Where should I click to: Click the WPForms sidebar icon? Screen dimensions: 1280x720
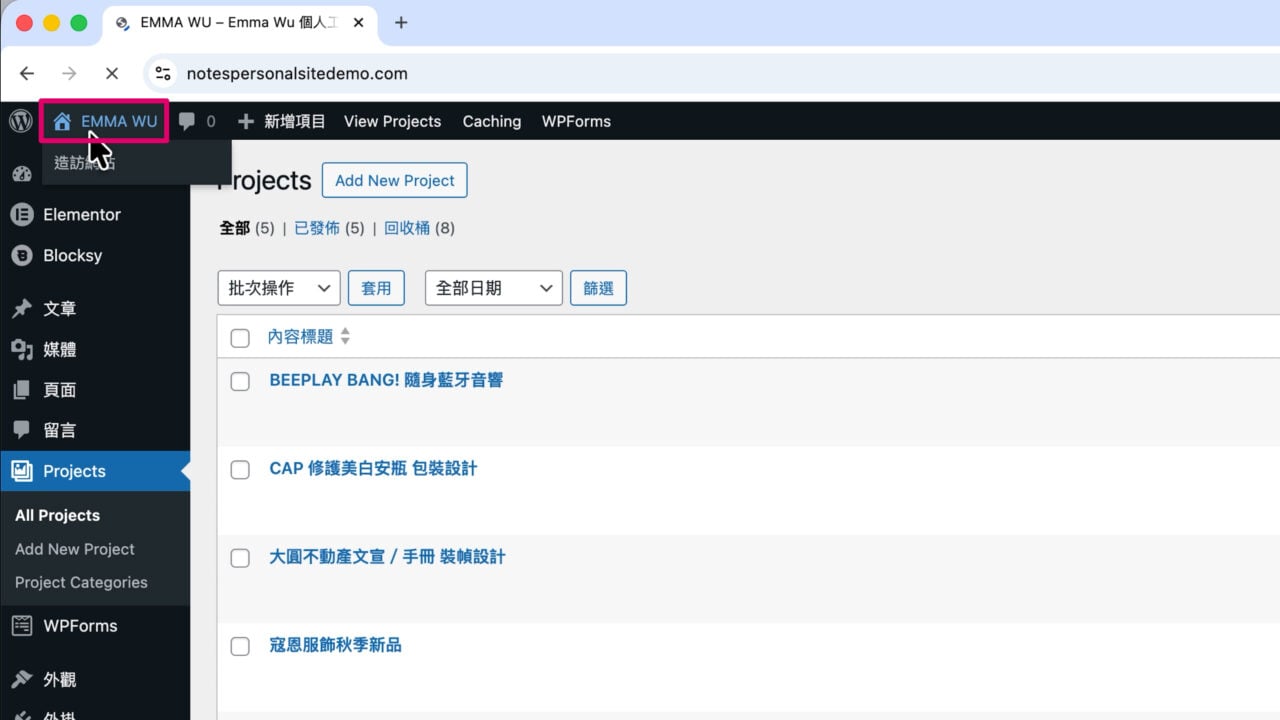tap(22, 626)
